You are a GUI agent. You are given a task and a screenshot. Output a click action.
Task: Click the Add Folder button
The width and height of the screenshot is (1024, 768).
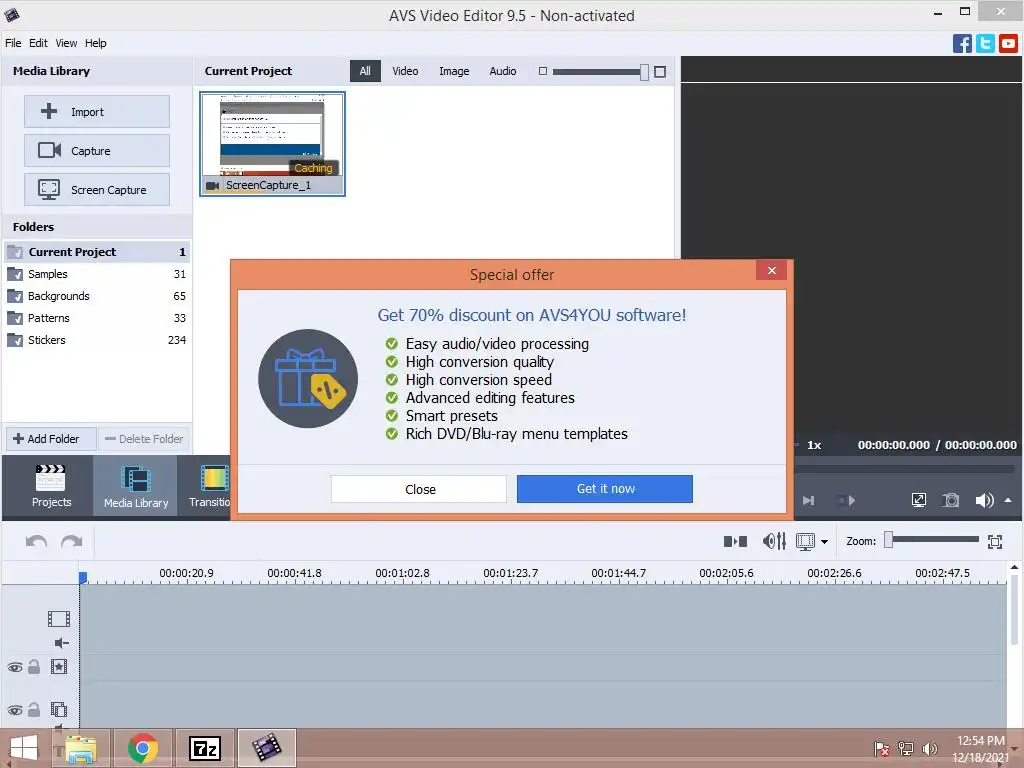coord(52,439)
